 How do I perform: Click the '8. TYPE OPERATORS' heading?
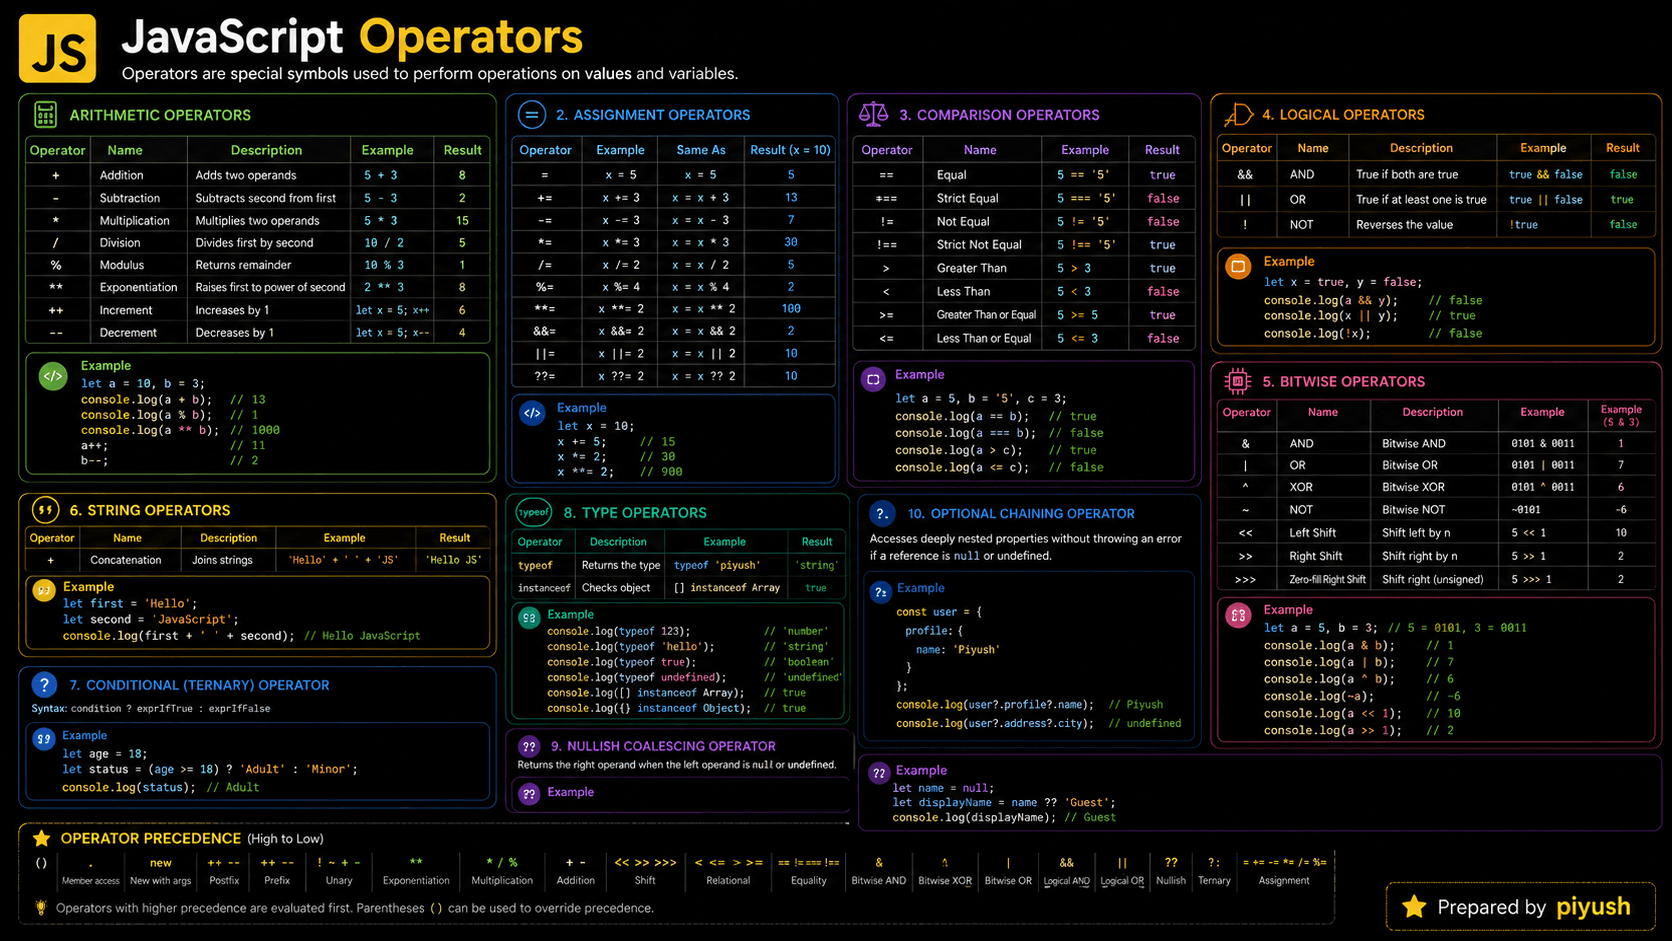(635, 513)
